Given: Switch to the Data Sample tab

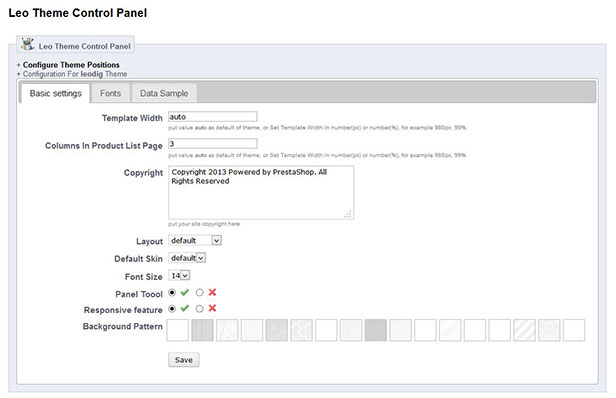Looking at the screenshot, I should pyautogui.click(x=164, y=94).
